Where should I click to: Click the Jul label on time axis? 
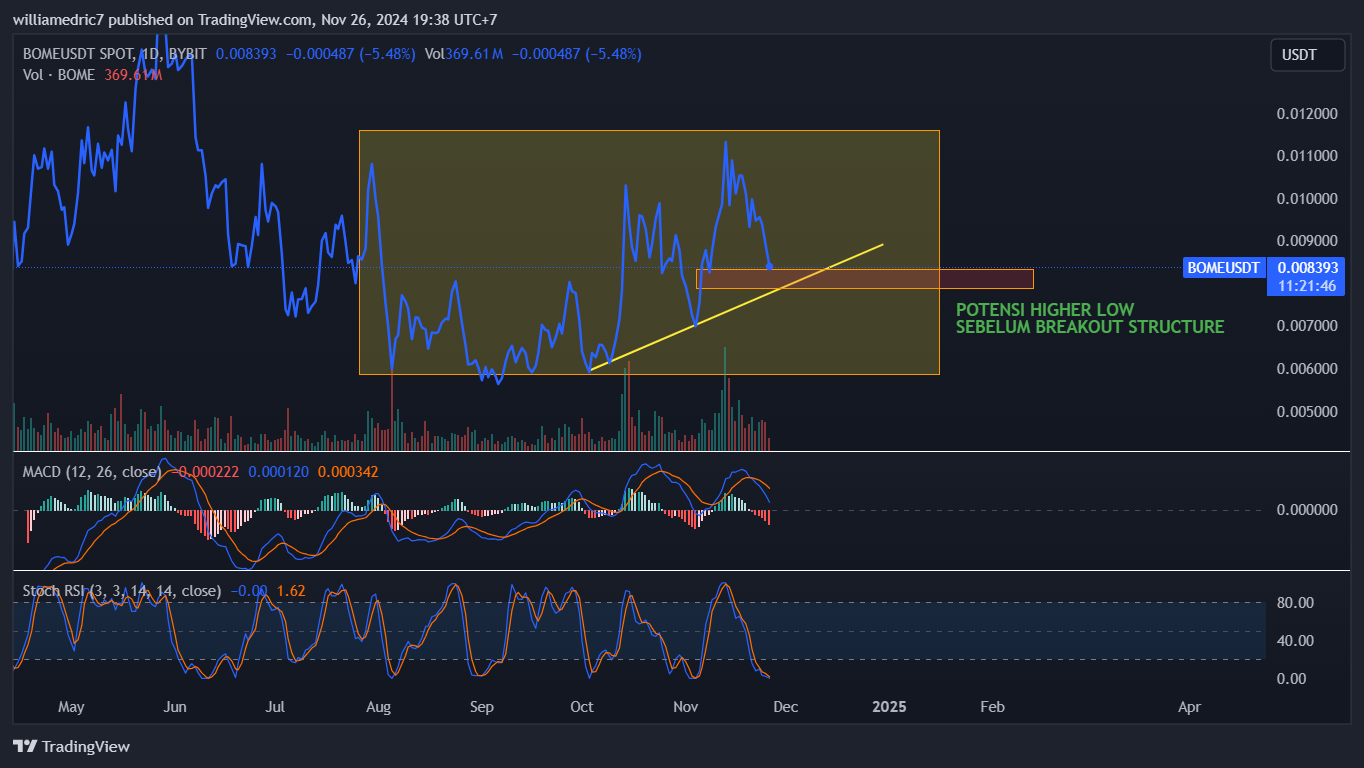click(276, 707)
